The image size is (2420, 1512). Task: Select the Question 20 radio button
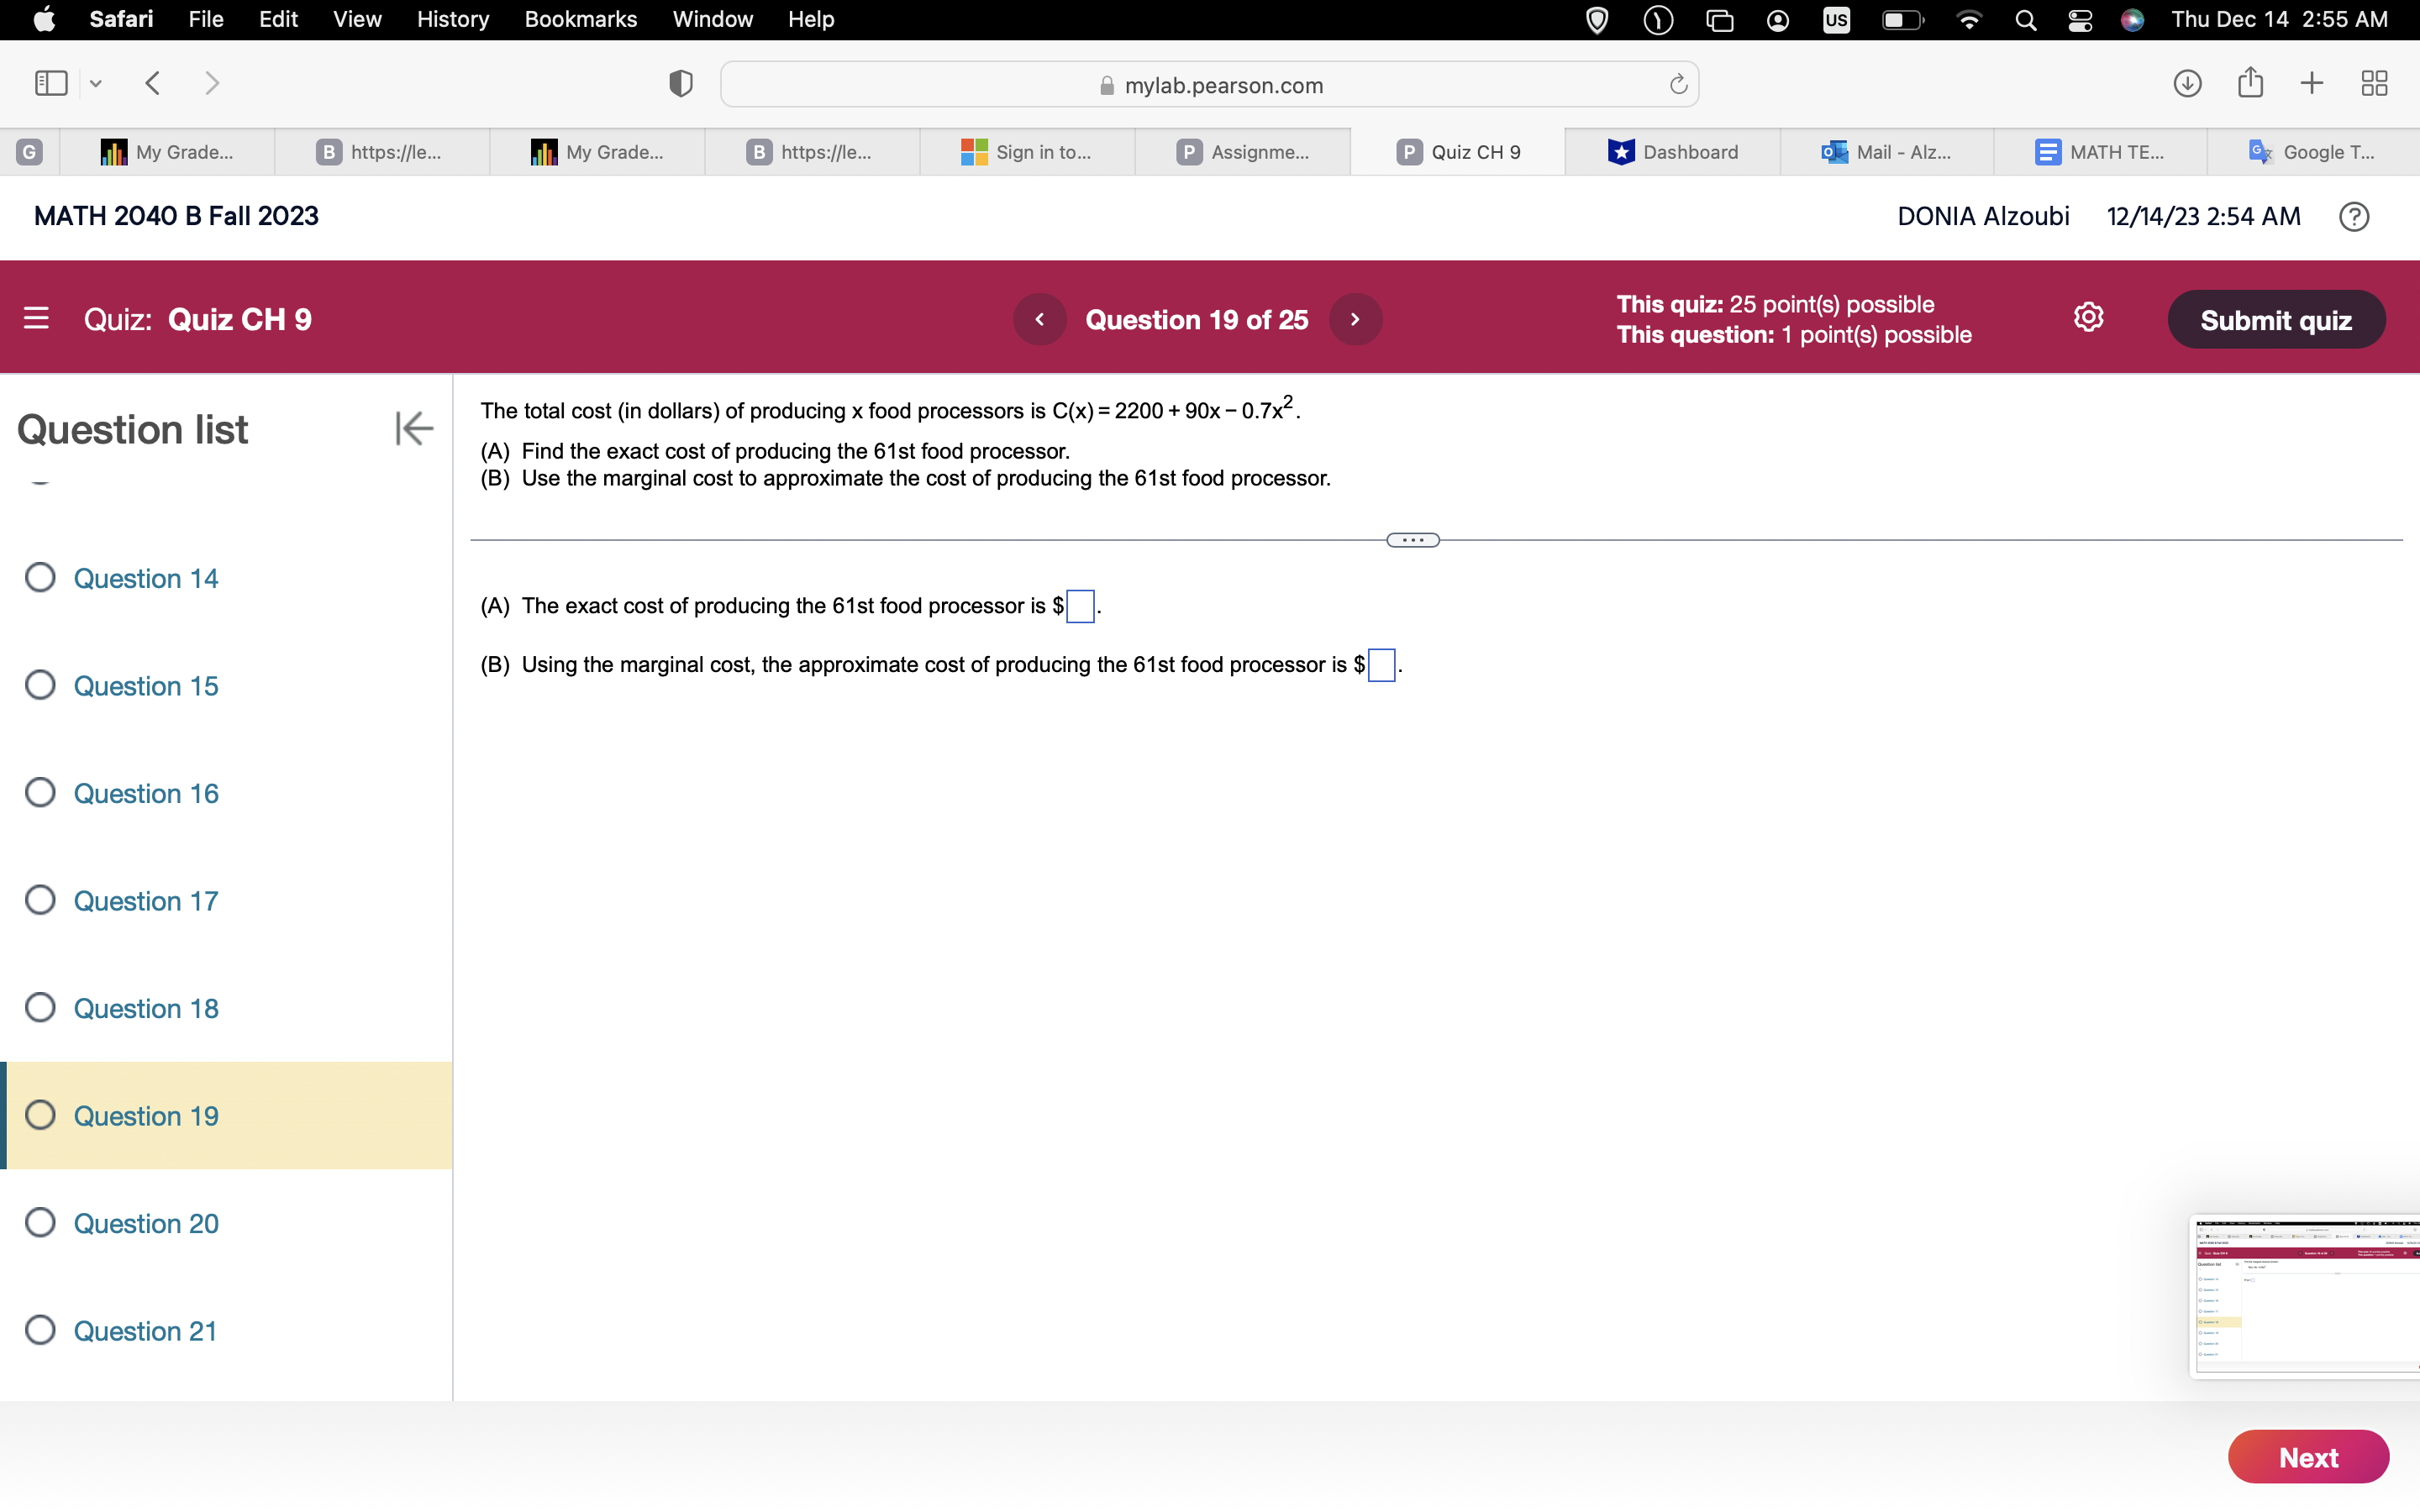point(40,1222)
